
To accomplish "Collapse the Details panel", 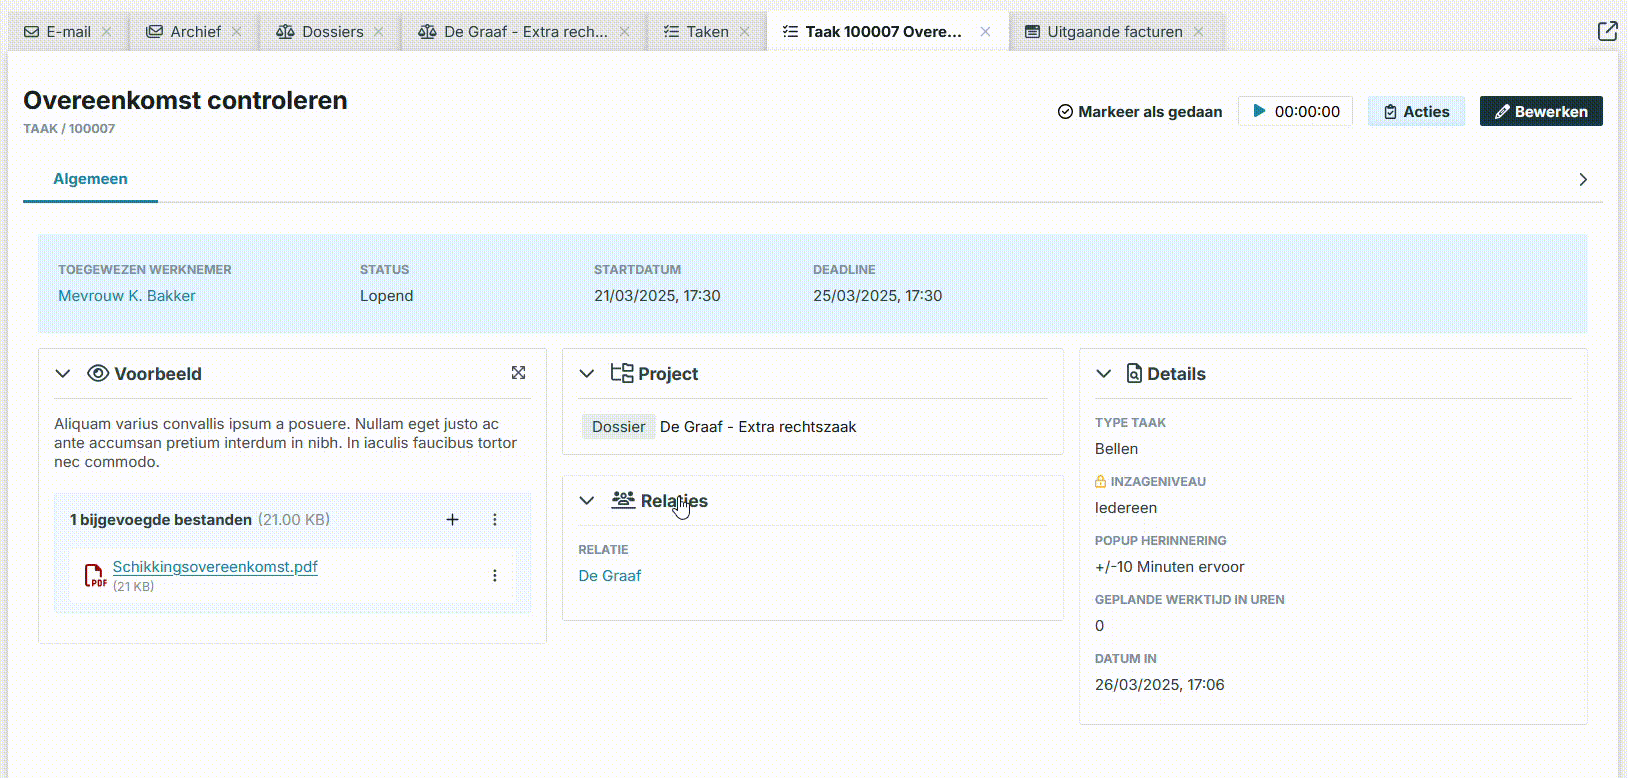I will coord(1104,374).
